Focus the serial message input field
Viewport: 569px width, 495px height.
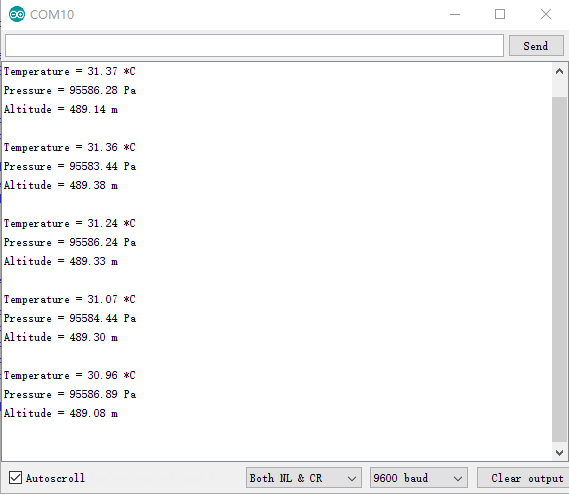[254, 46]
